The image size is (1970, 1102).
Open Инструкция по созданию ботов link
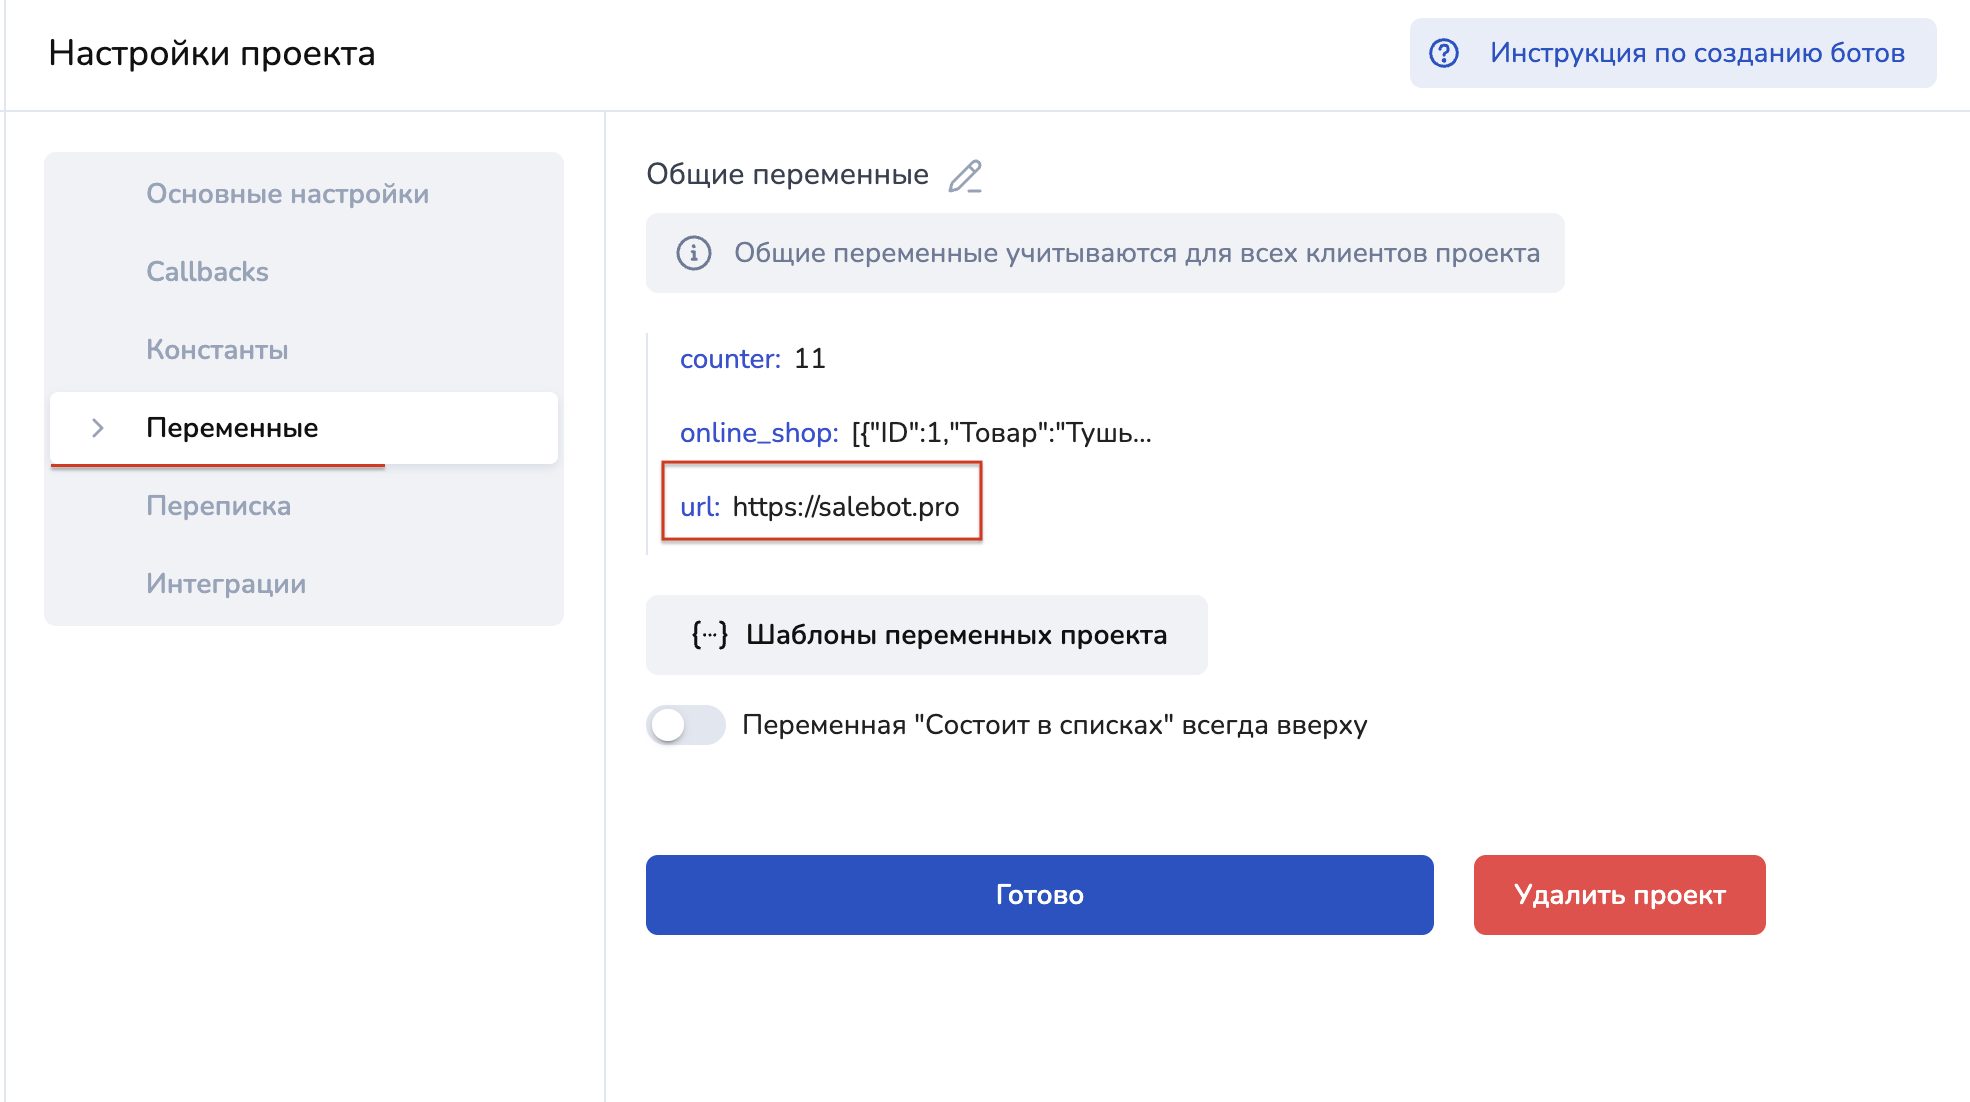1696,53
